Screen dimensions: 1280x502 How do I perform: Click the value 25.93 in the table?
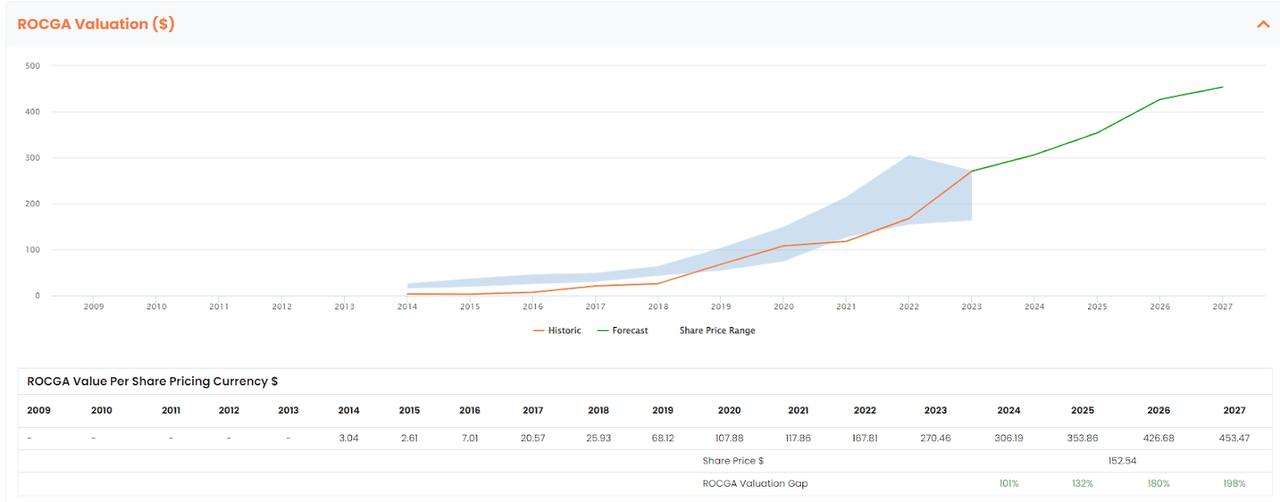pos(598,438)
